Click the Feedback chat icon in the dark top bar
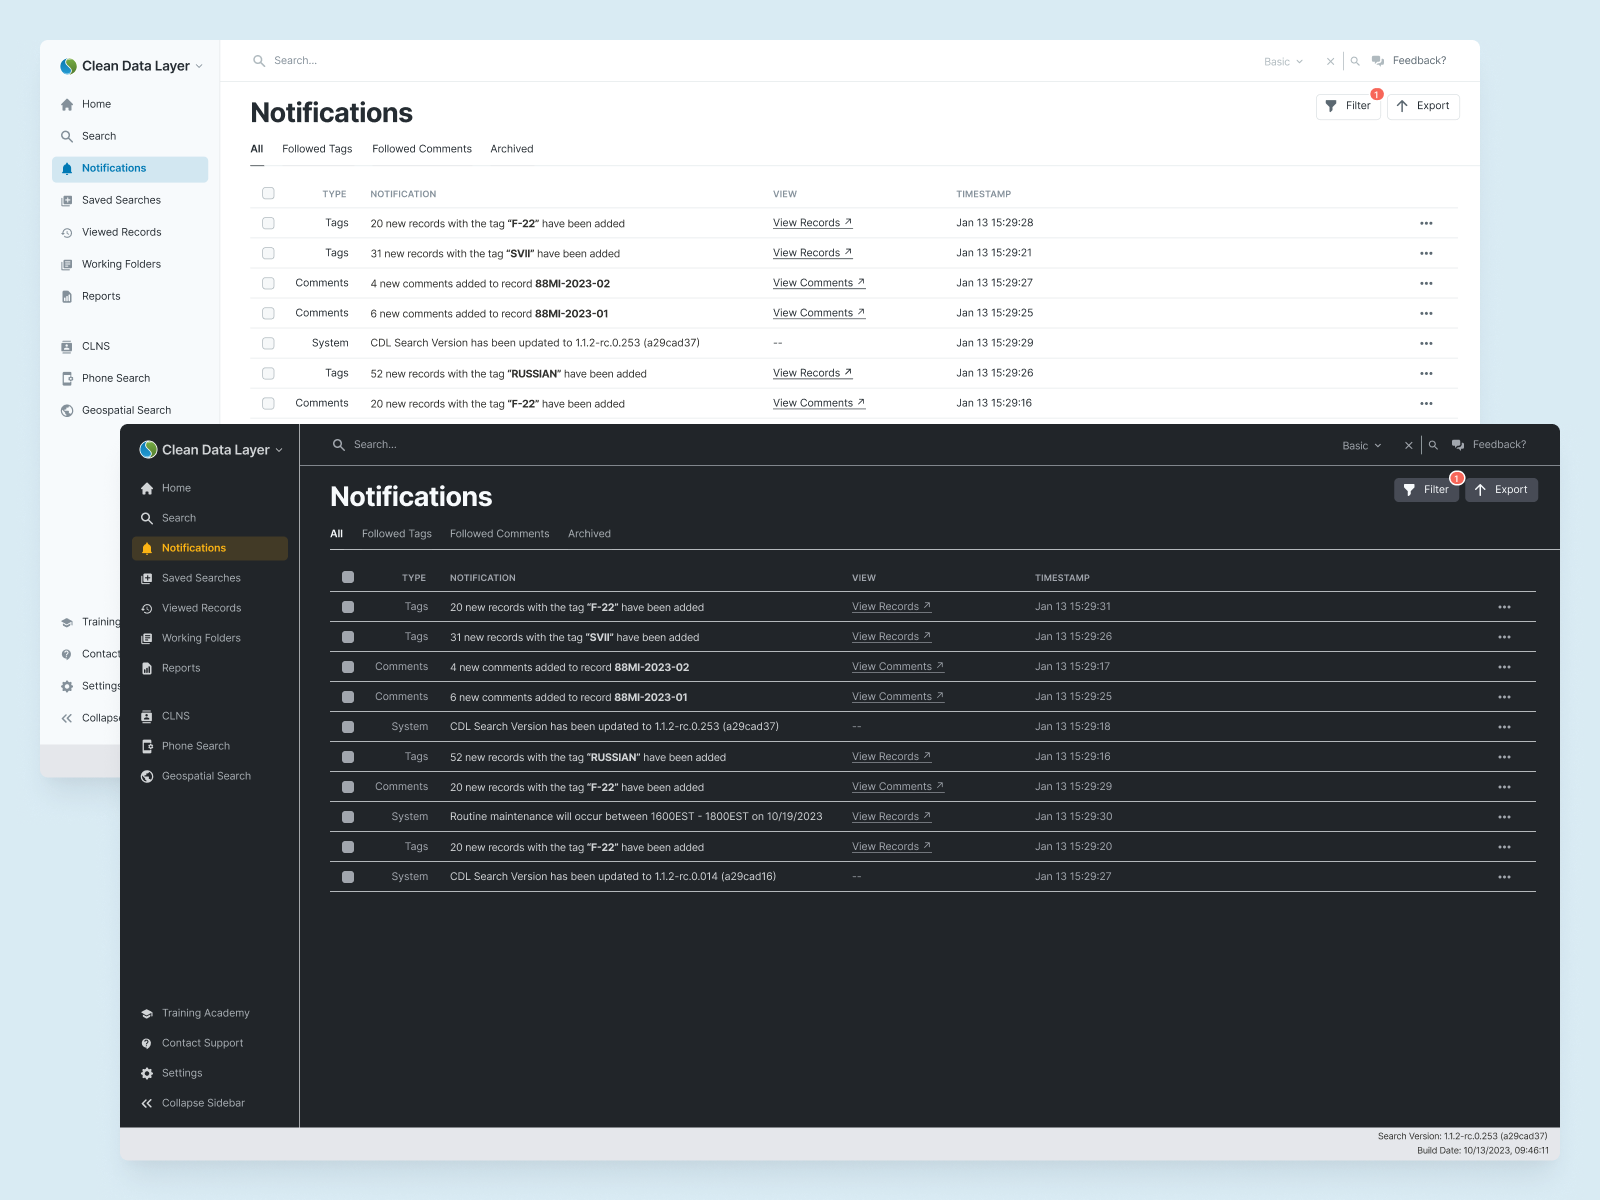1600x1200 pixels. click(1458, 445)
